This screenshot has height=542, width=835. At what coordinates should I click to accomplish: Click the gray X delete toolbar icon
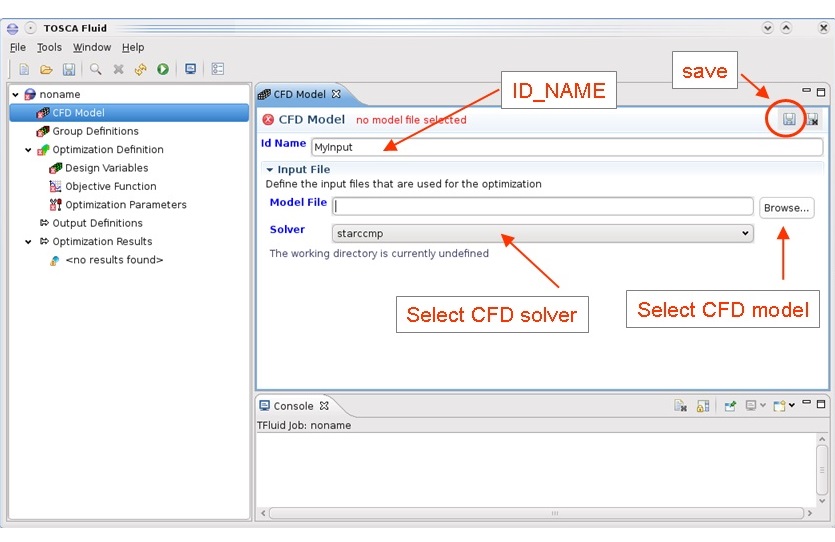pyautogui.click(x=118, y=69)
